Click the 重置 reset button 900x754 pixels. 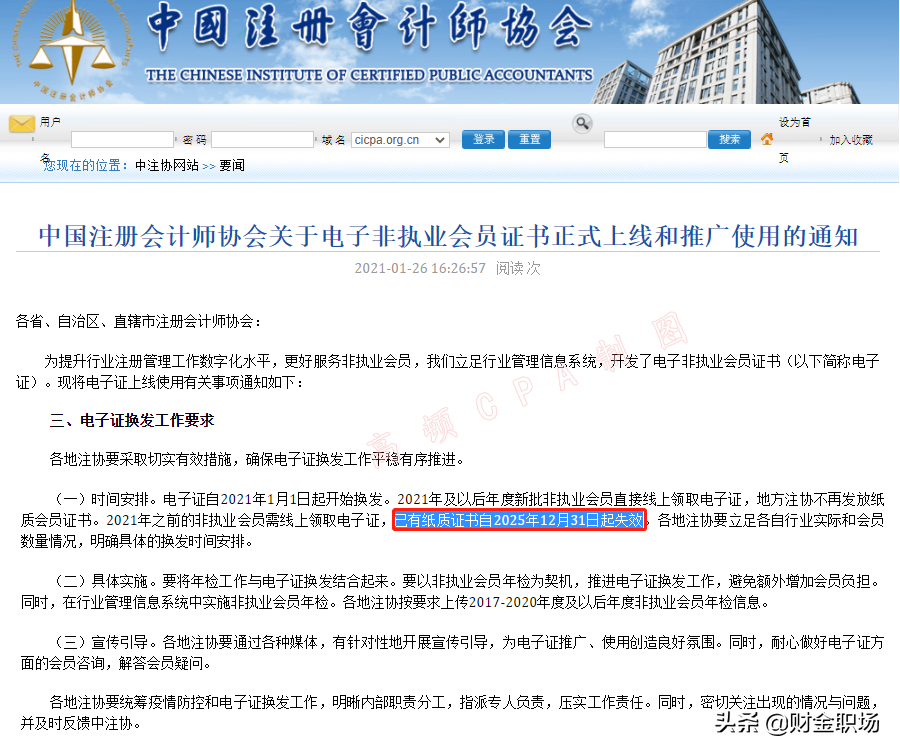pyautogui.click(x=528, y=139)
